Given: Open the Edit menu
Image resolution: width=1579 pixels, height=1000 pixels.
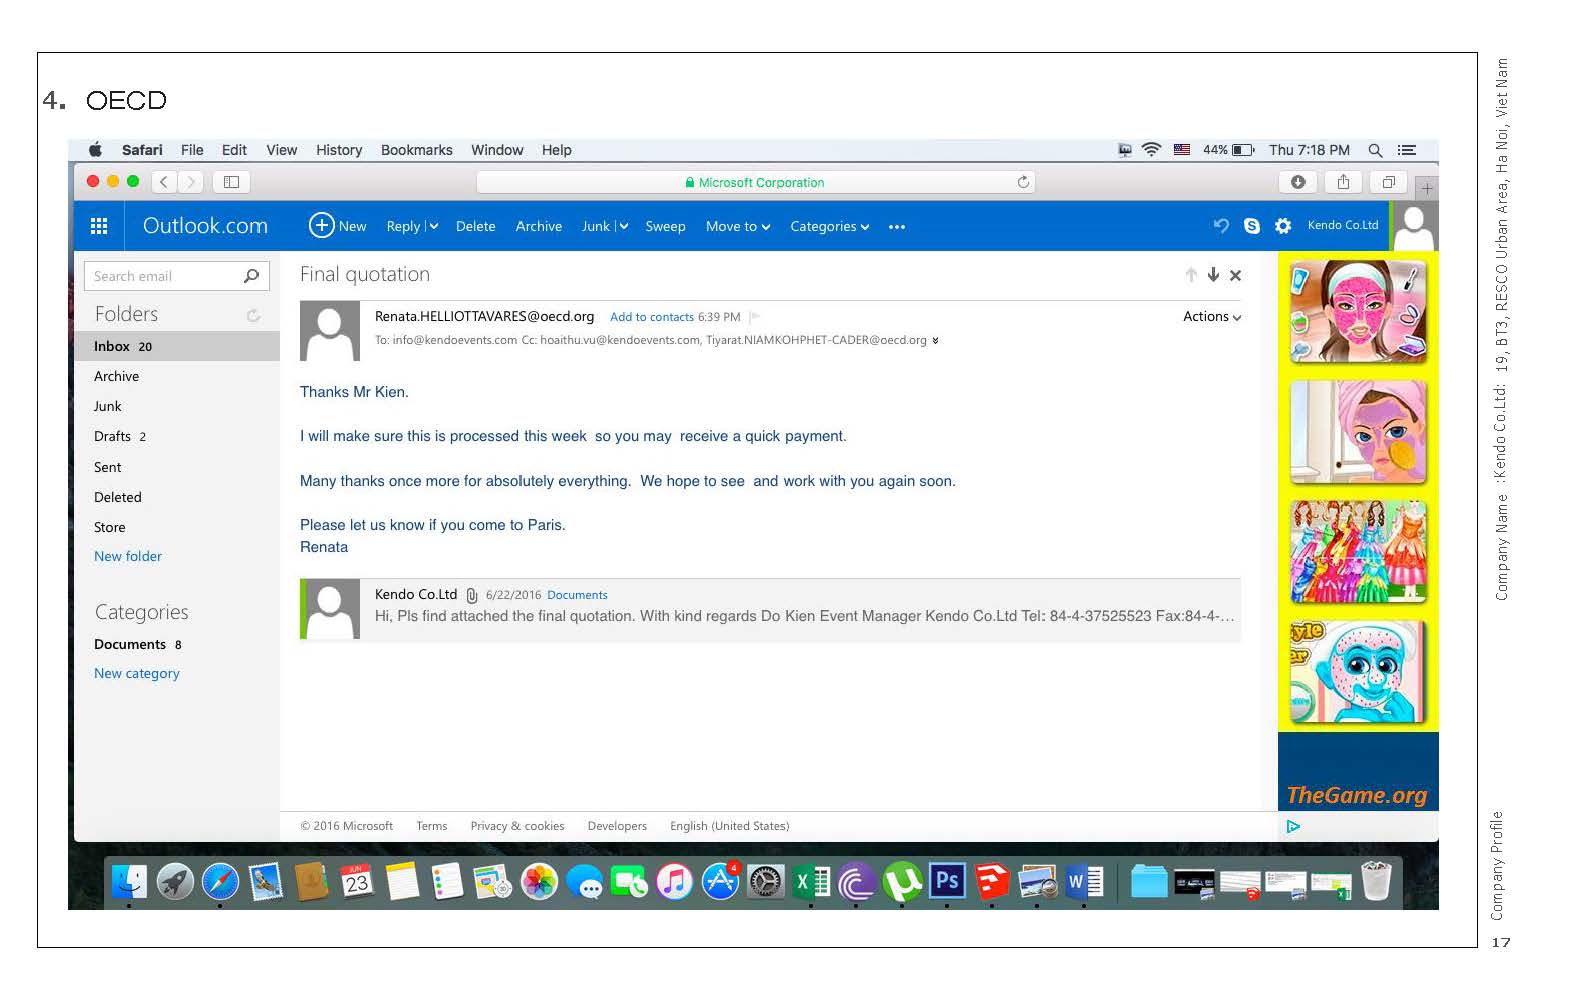Looking at the screenshot, I should tap(234, 150).
